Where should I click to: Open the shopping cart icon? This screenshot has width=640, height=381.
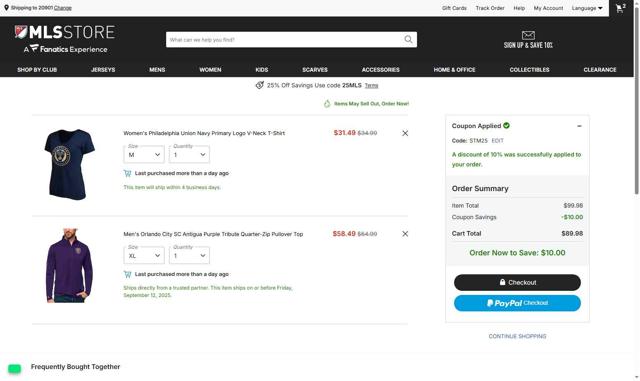tap(621, 8)
